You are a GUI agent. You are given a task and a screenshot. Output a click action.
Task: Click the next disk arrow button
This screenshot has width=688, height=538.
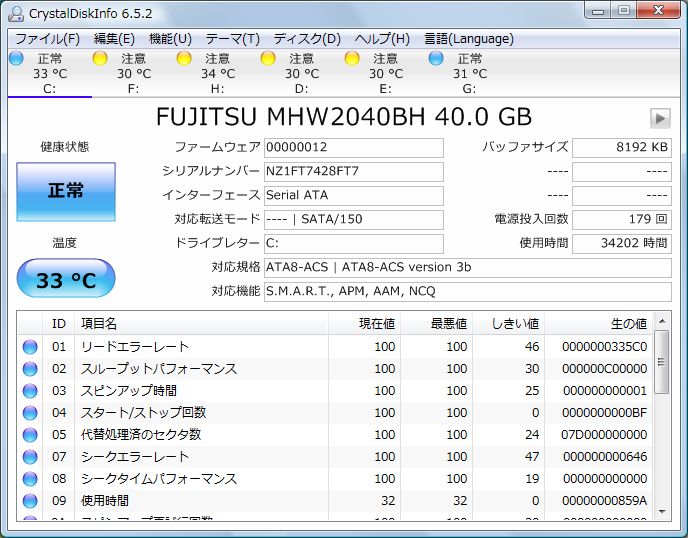pos(660,118)
